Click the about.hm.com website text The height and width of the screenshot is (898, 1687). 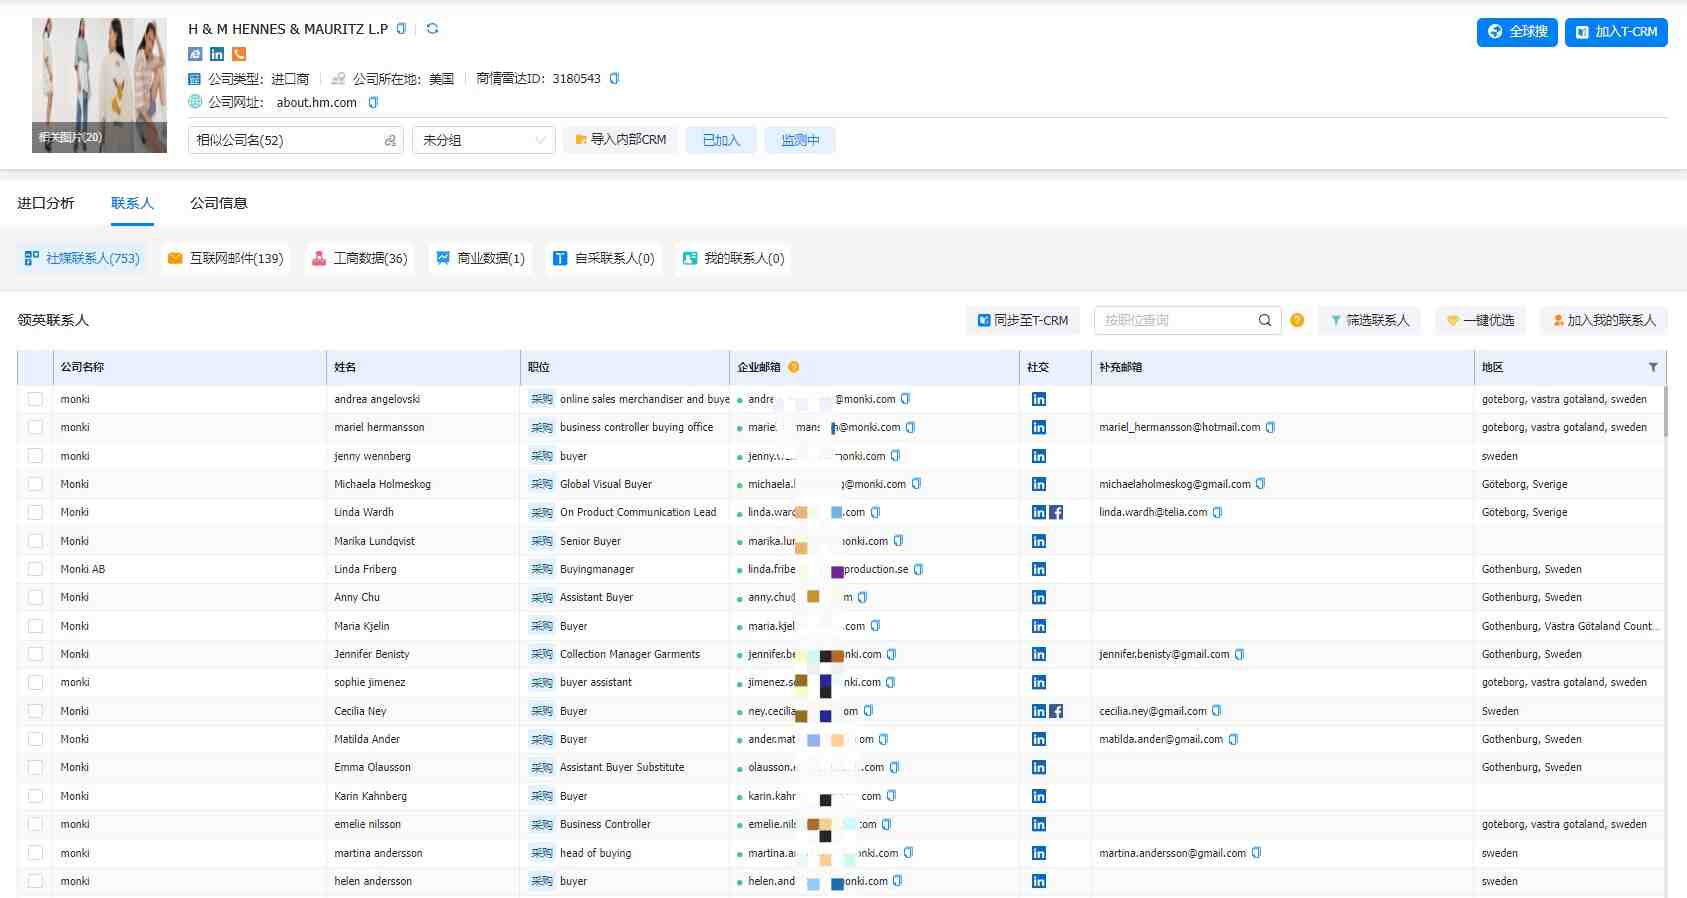point(317,103)
